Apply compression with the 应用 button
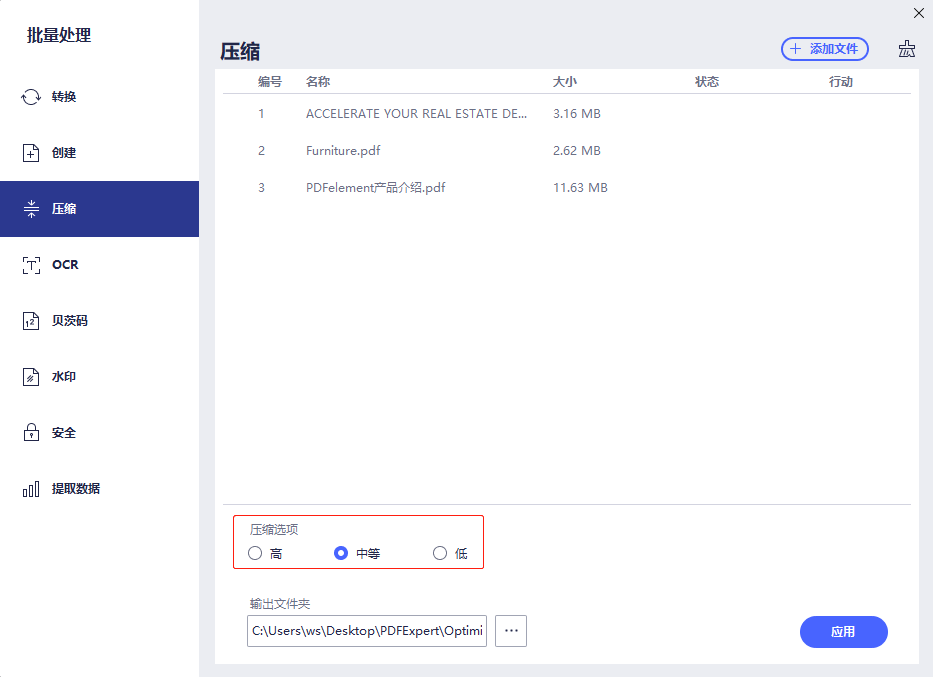 [x=843, y=632]
